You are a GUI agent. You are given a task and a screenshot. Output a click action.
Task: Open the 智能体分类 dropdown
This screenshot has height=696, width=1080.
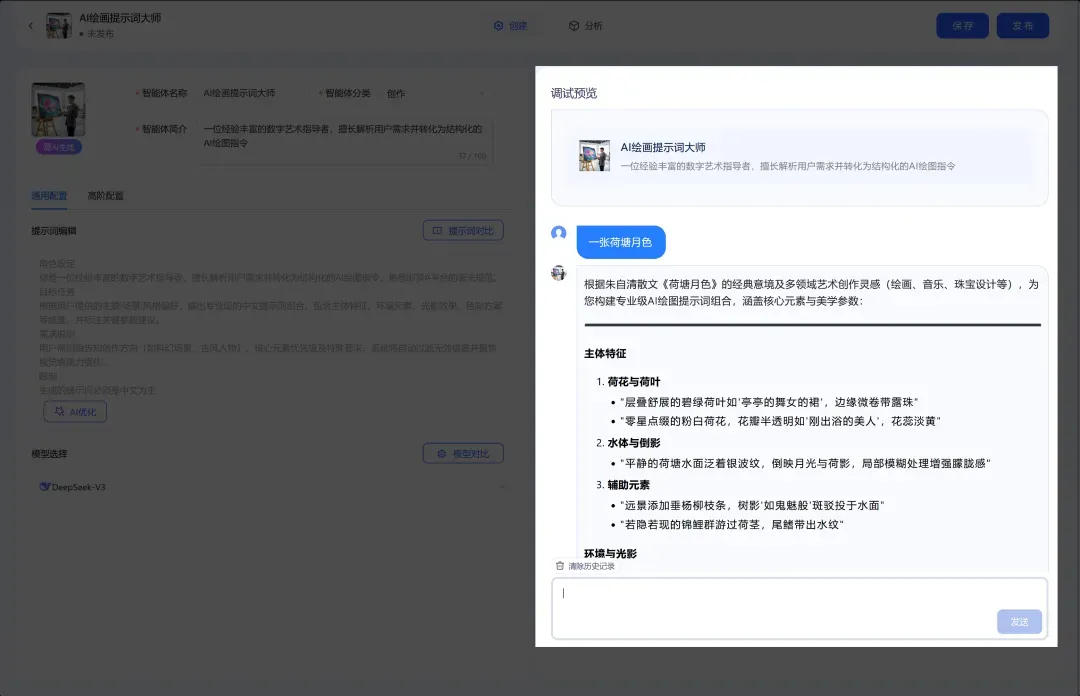click(x=435, y=93)
